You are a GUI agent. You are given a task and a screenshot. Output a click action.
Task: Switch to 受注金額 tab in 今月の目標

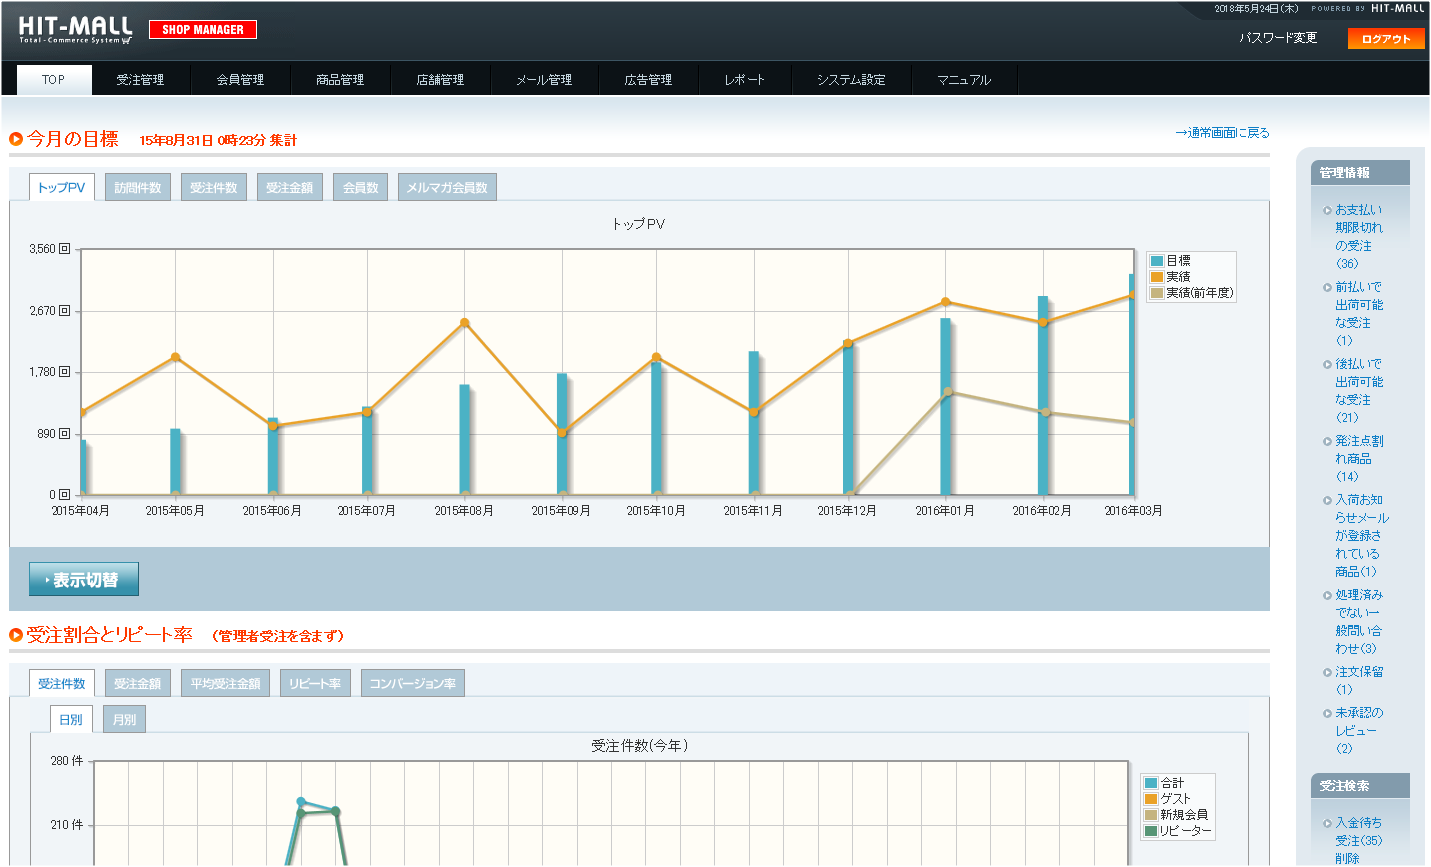click(x=290, y=187)
